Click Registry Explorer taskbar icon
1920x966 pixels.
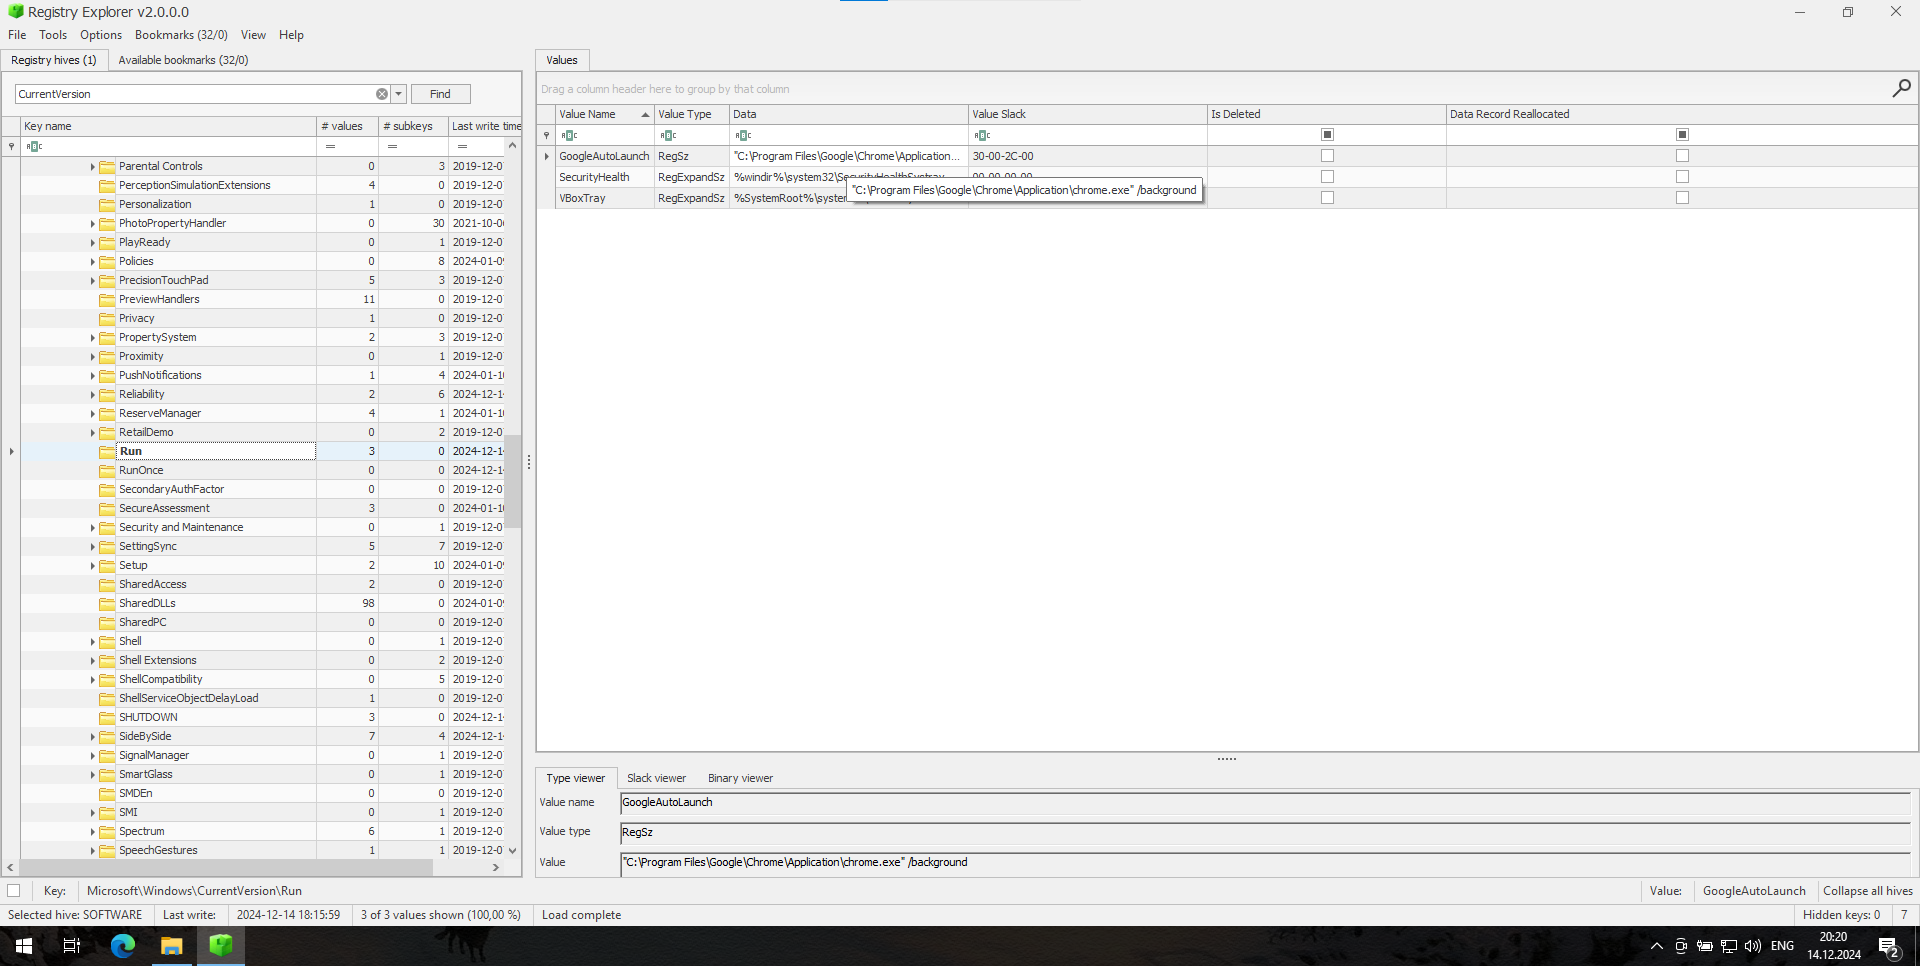coord(221,946)
